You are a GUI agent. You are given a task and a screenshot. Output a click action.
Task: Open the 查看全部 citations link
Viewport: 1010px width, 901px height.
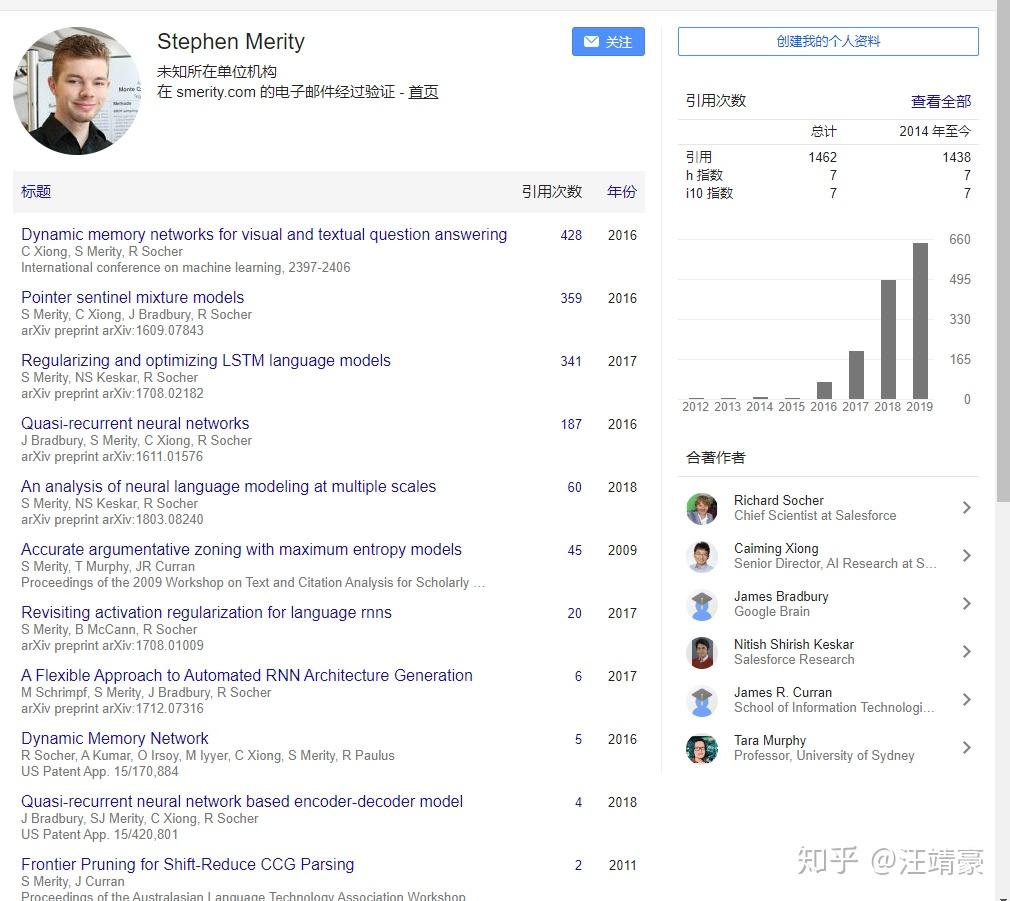point(940,101)
